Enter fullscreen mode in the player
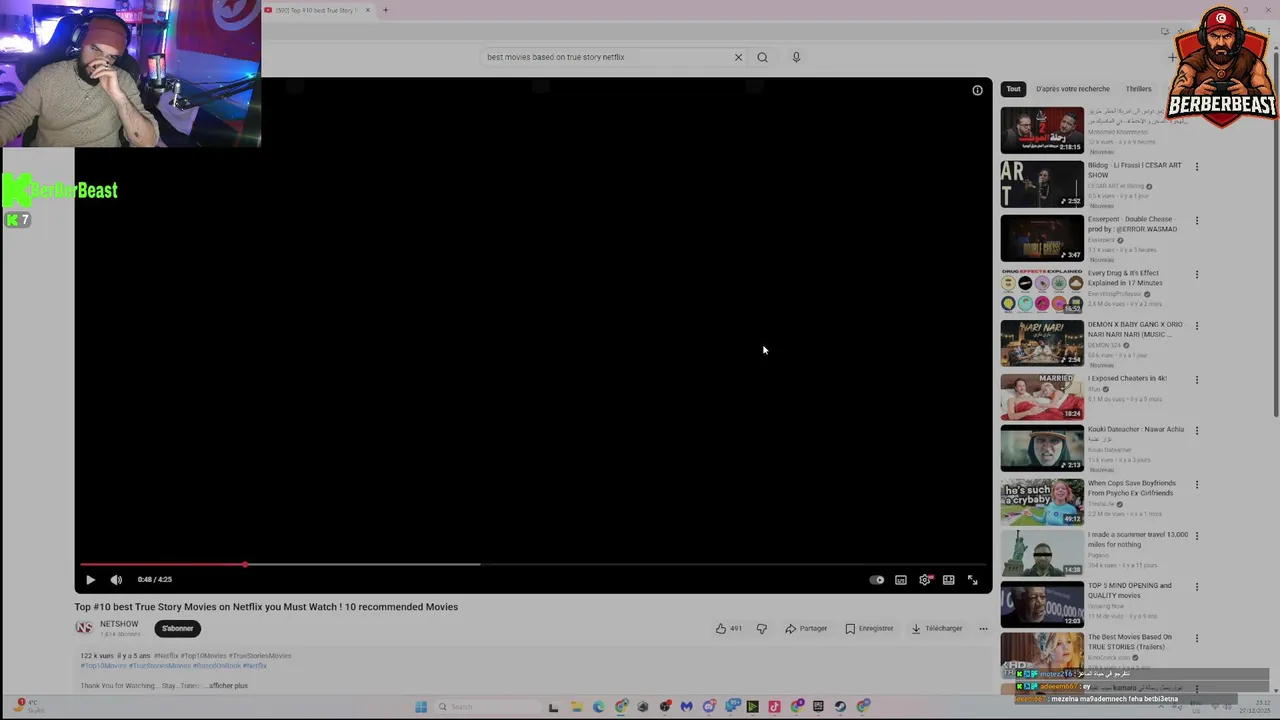The height and width of the screenshot is (720, 1280). tap(972, 580)
